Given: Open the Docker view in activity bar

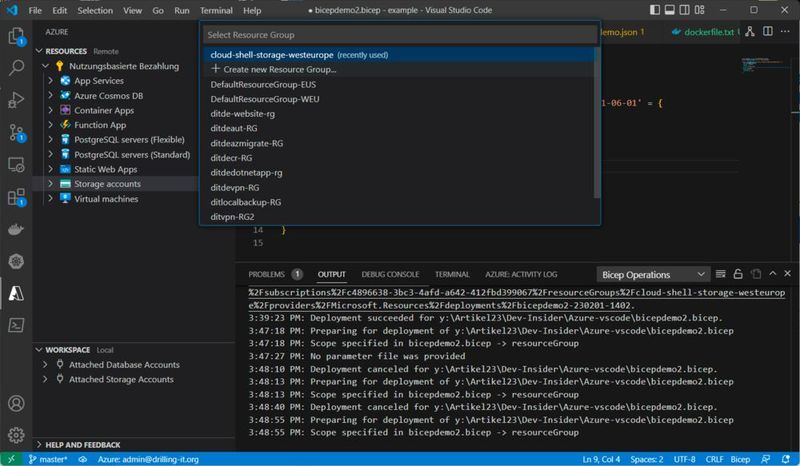Looking at the screenshot, I should (16, 229).
